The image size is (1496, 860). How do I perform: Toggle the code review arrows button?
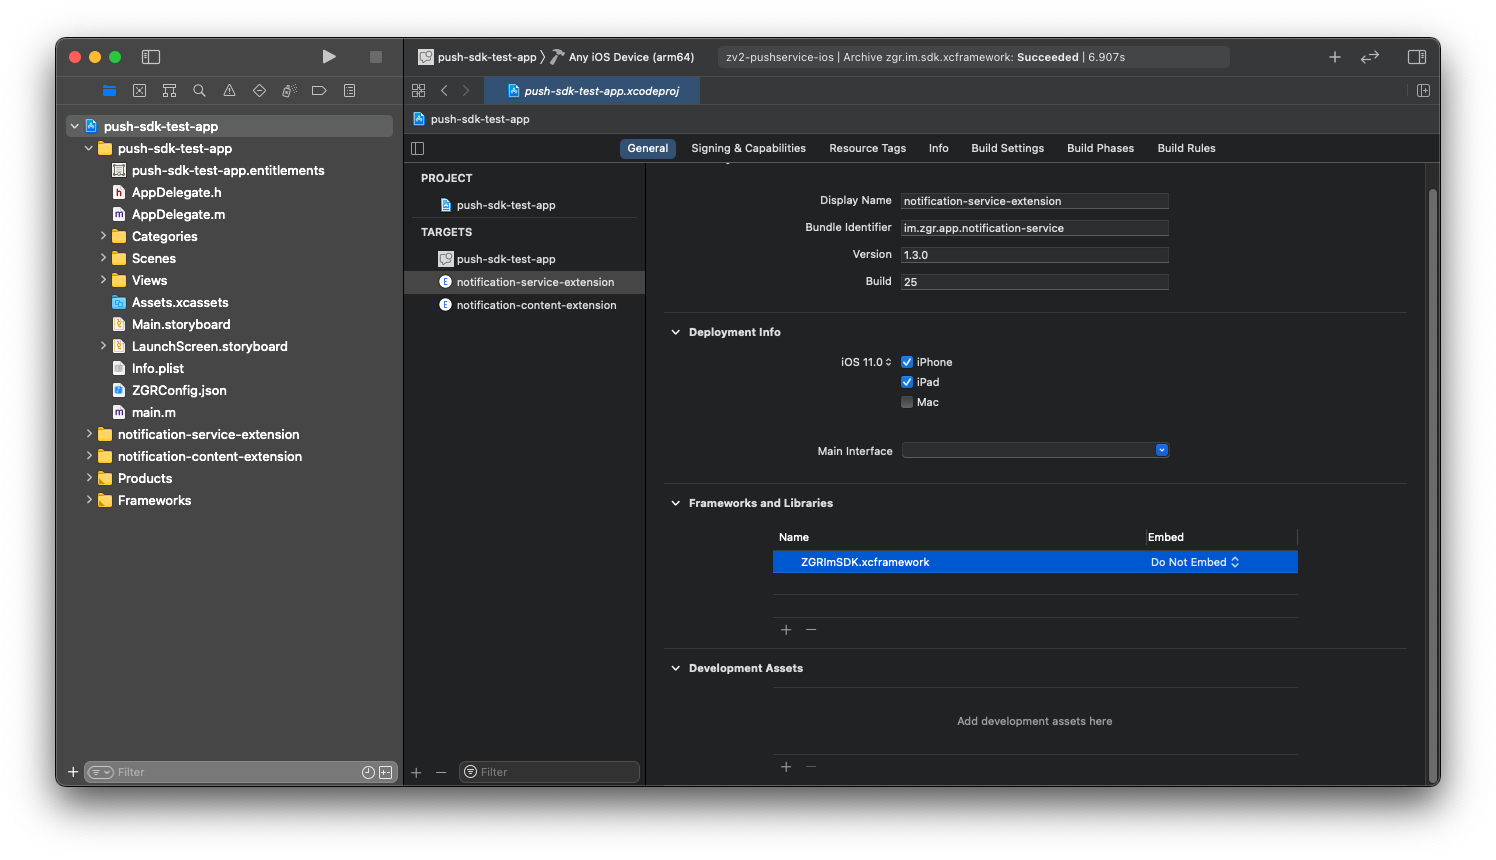point(1370,57)
